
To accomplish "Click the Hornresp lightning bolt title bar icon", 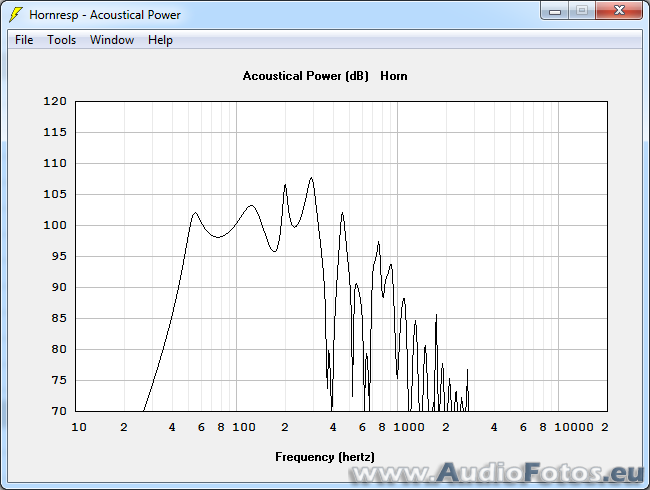I will [x=15, y=14].
